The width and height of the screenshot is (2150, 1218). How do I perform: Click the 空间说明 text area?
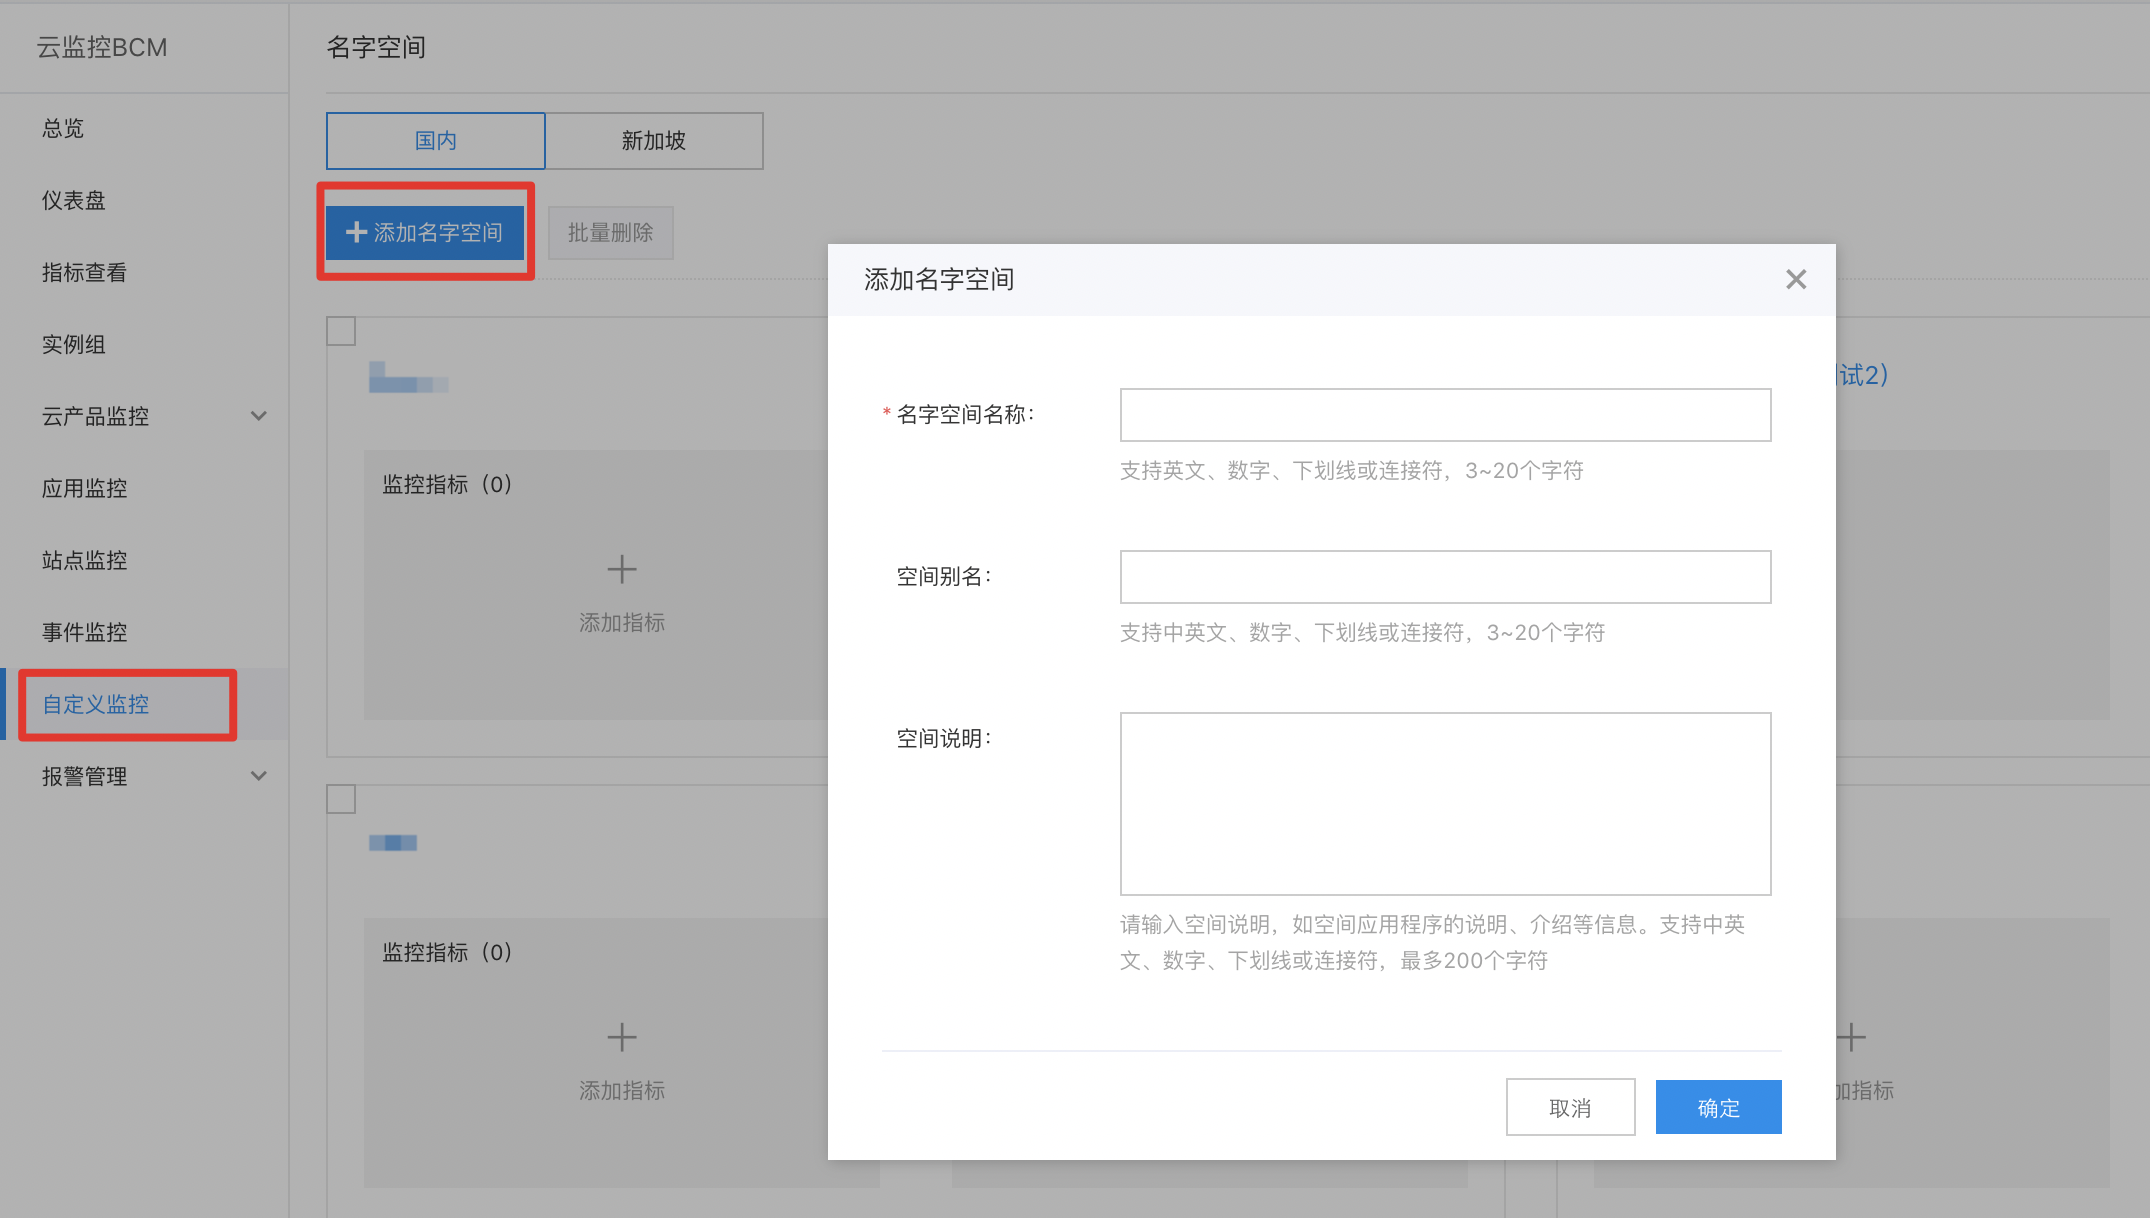click(x=1445, y=803)
